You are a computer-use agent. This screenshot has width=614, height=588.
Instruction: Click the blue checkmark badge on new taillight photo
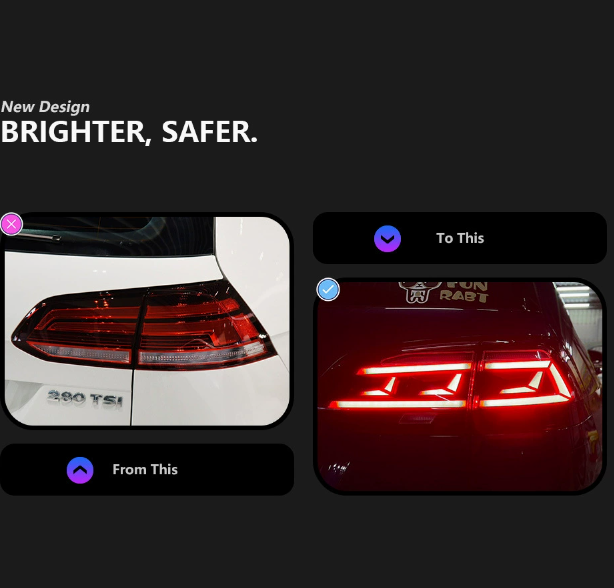328,290
